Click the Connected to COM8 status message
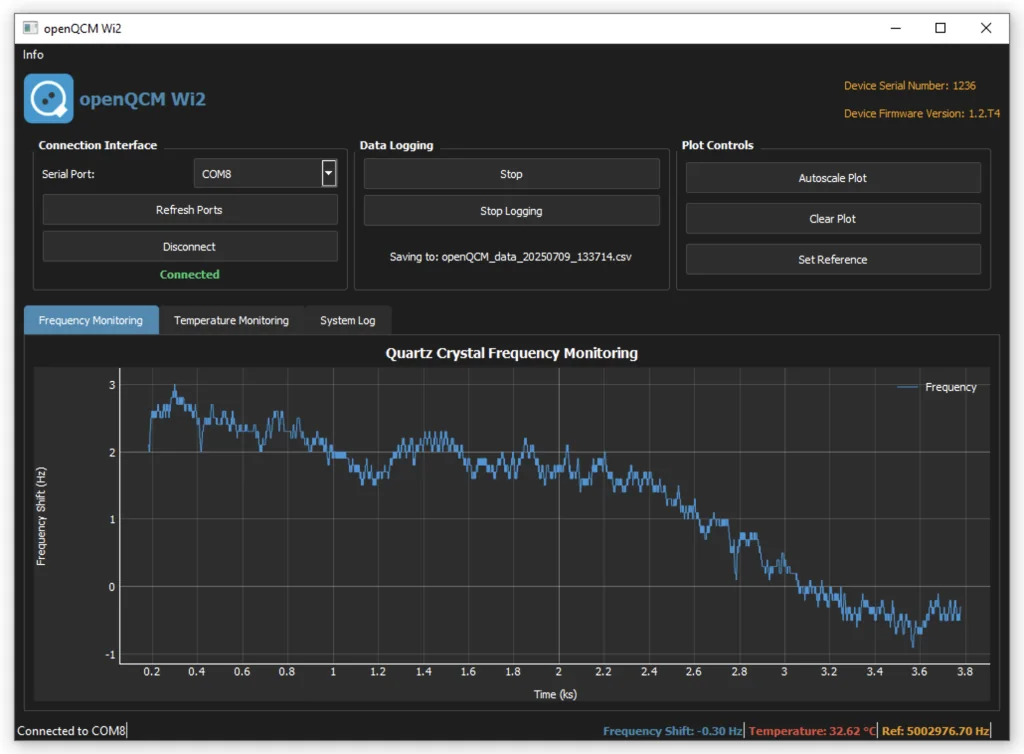 71,730
